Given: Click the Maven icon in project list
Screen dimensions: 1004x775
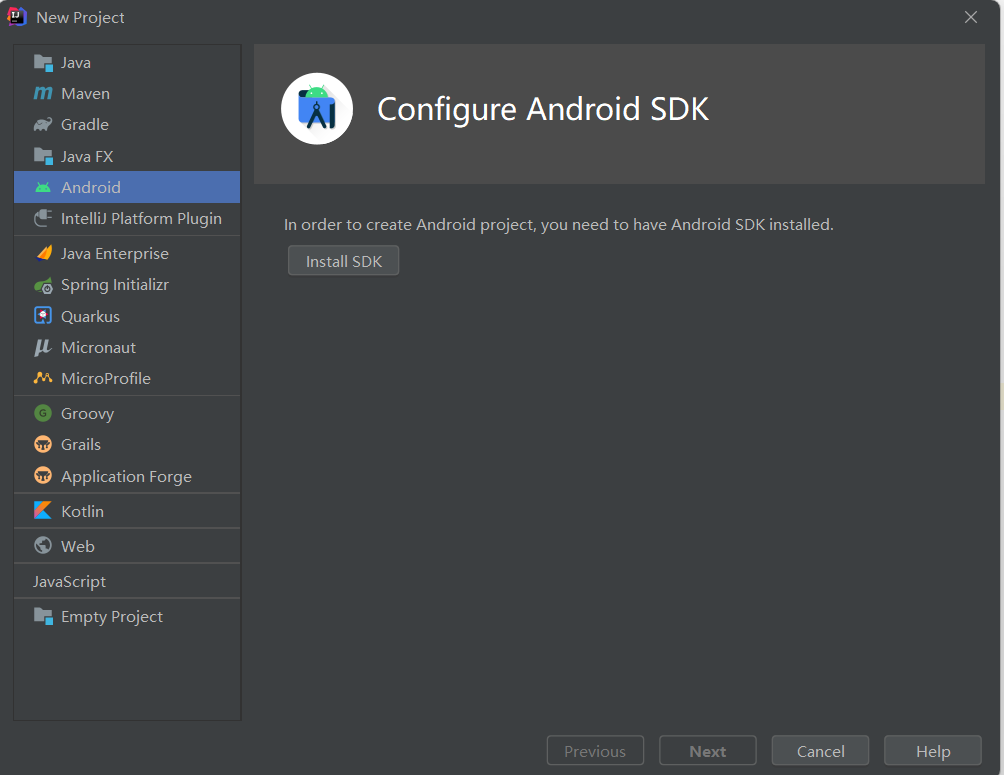Looking at the screenshot, I should pyautogui.click(x=43, y=94).
